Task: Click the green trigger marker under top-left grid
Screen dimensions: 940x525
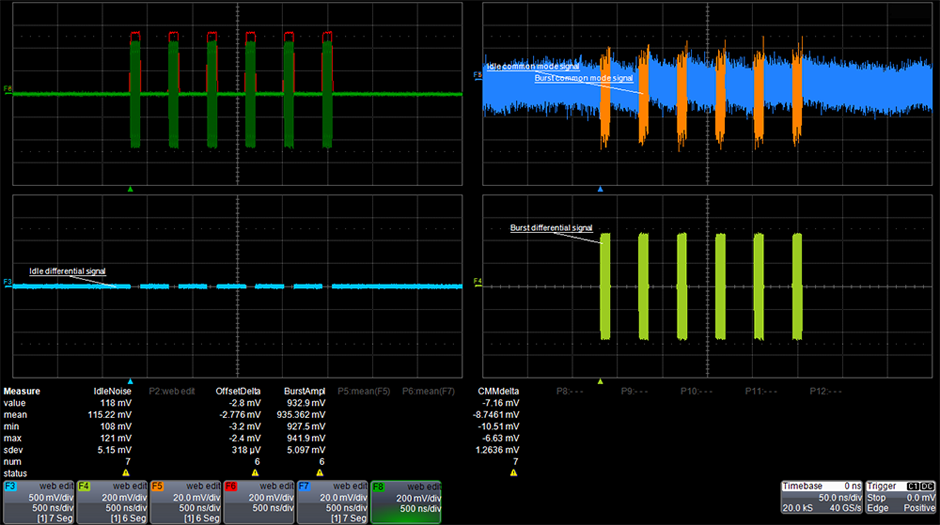Action: tap(130, 187)
